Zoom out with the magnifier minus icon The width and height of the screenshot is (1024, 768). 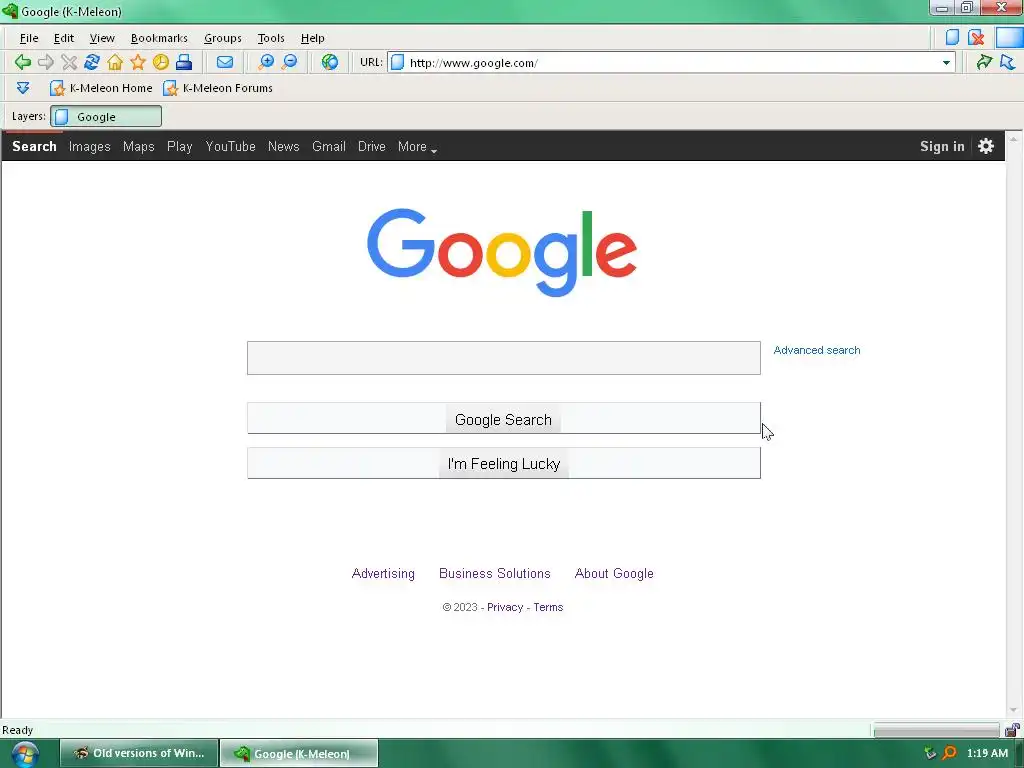coord(289,62)
